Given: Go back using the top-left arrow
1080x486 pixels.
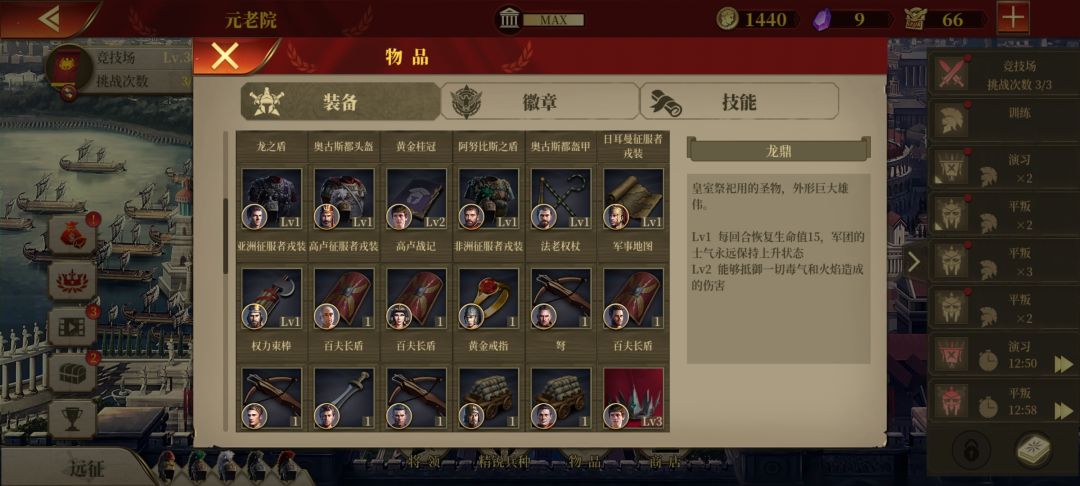Looking at the screenshot, I should (49, 19).
